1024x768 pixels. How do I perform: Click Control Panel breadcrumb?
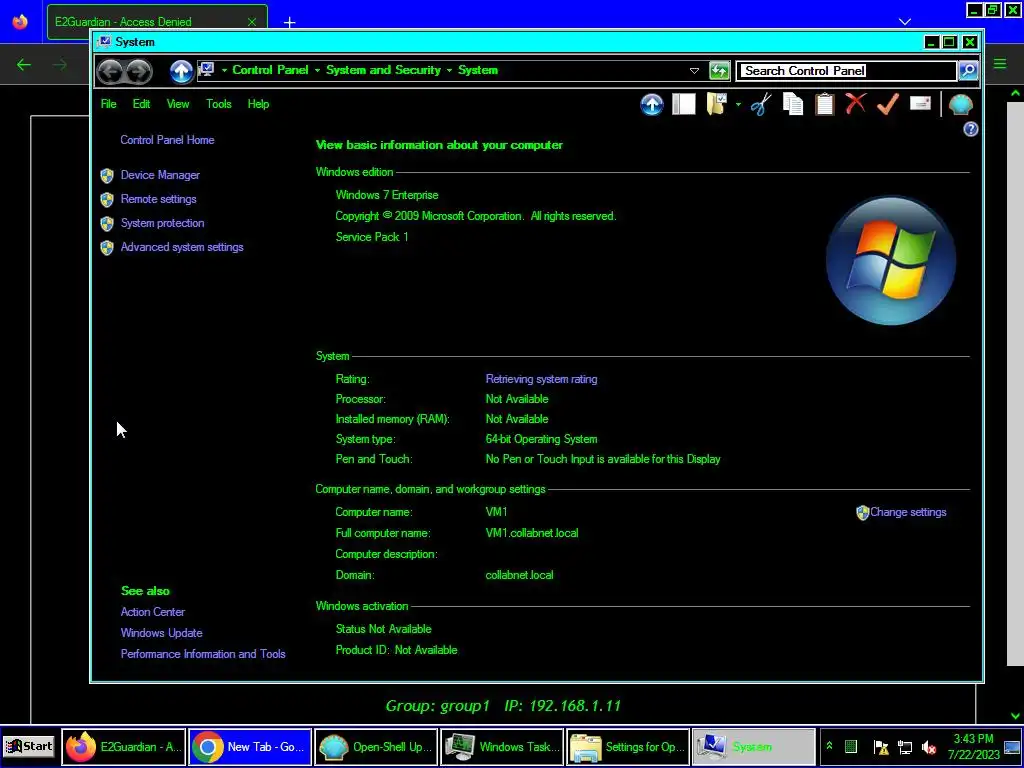270,70
